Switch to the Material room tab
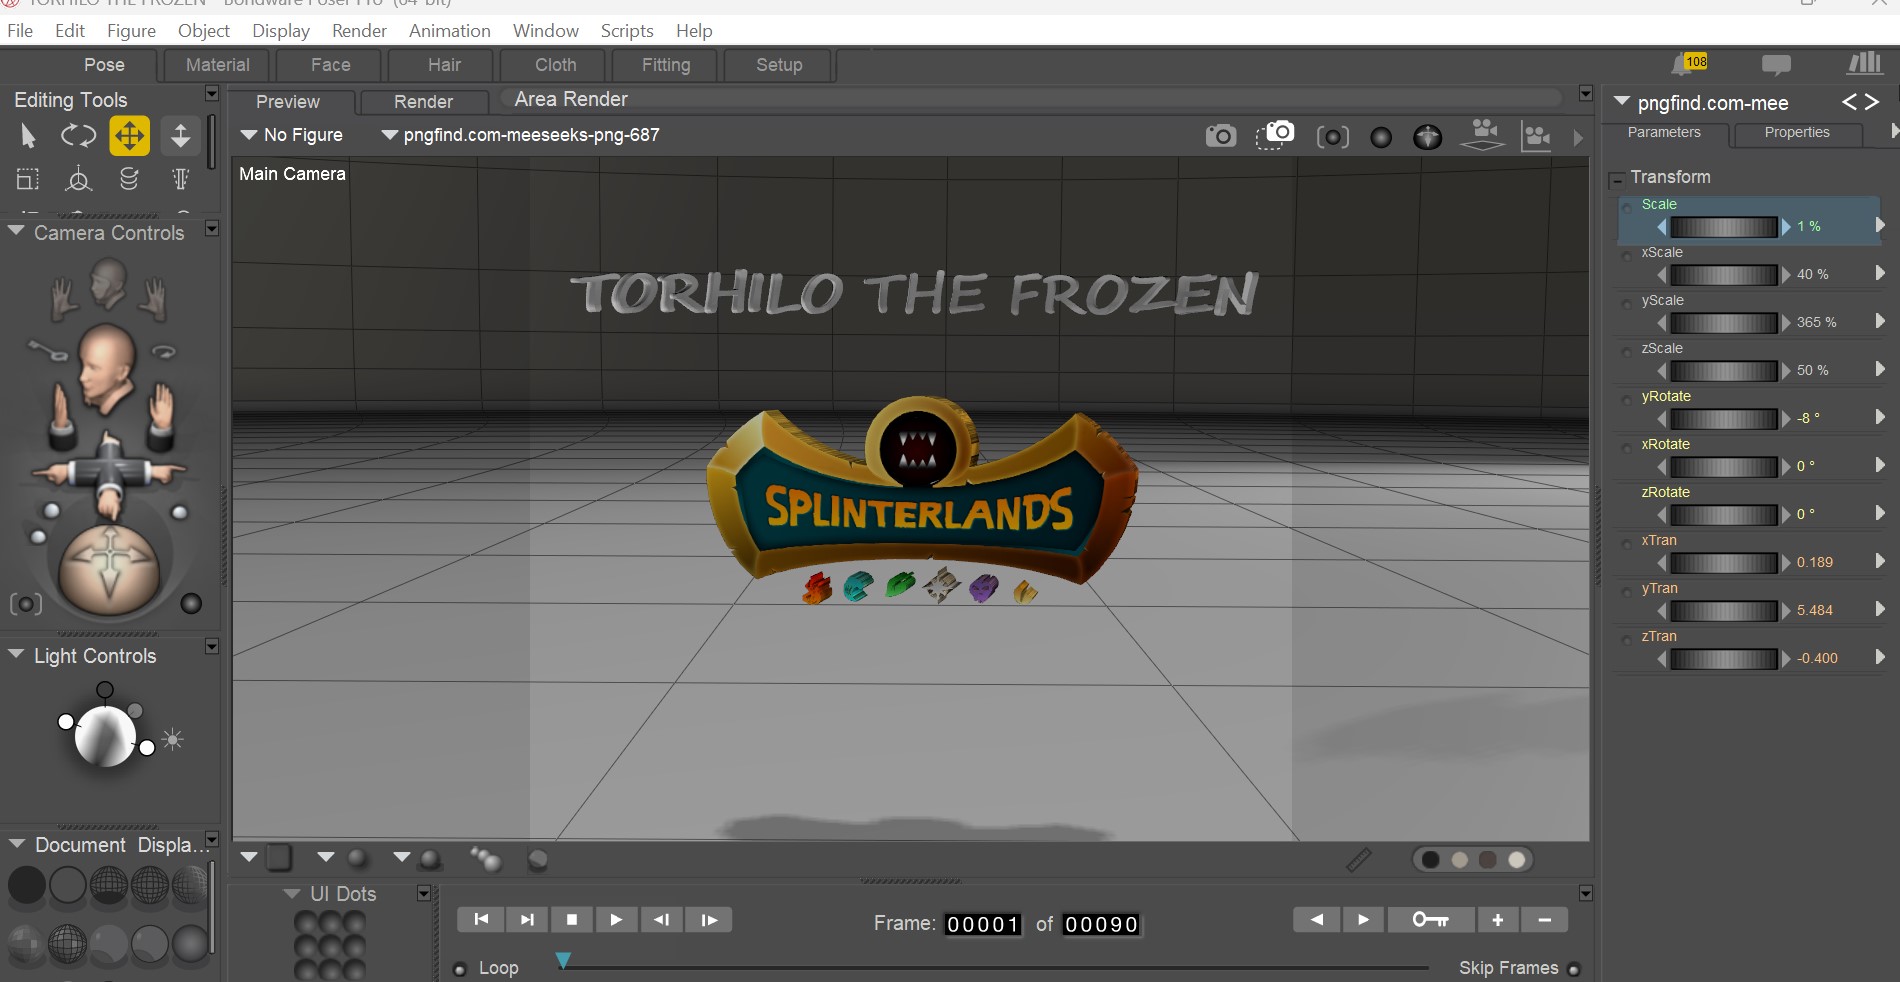 [218, 65]
